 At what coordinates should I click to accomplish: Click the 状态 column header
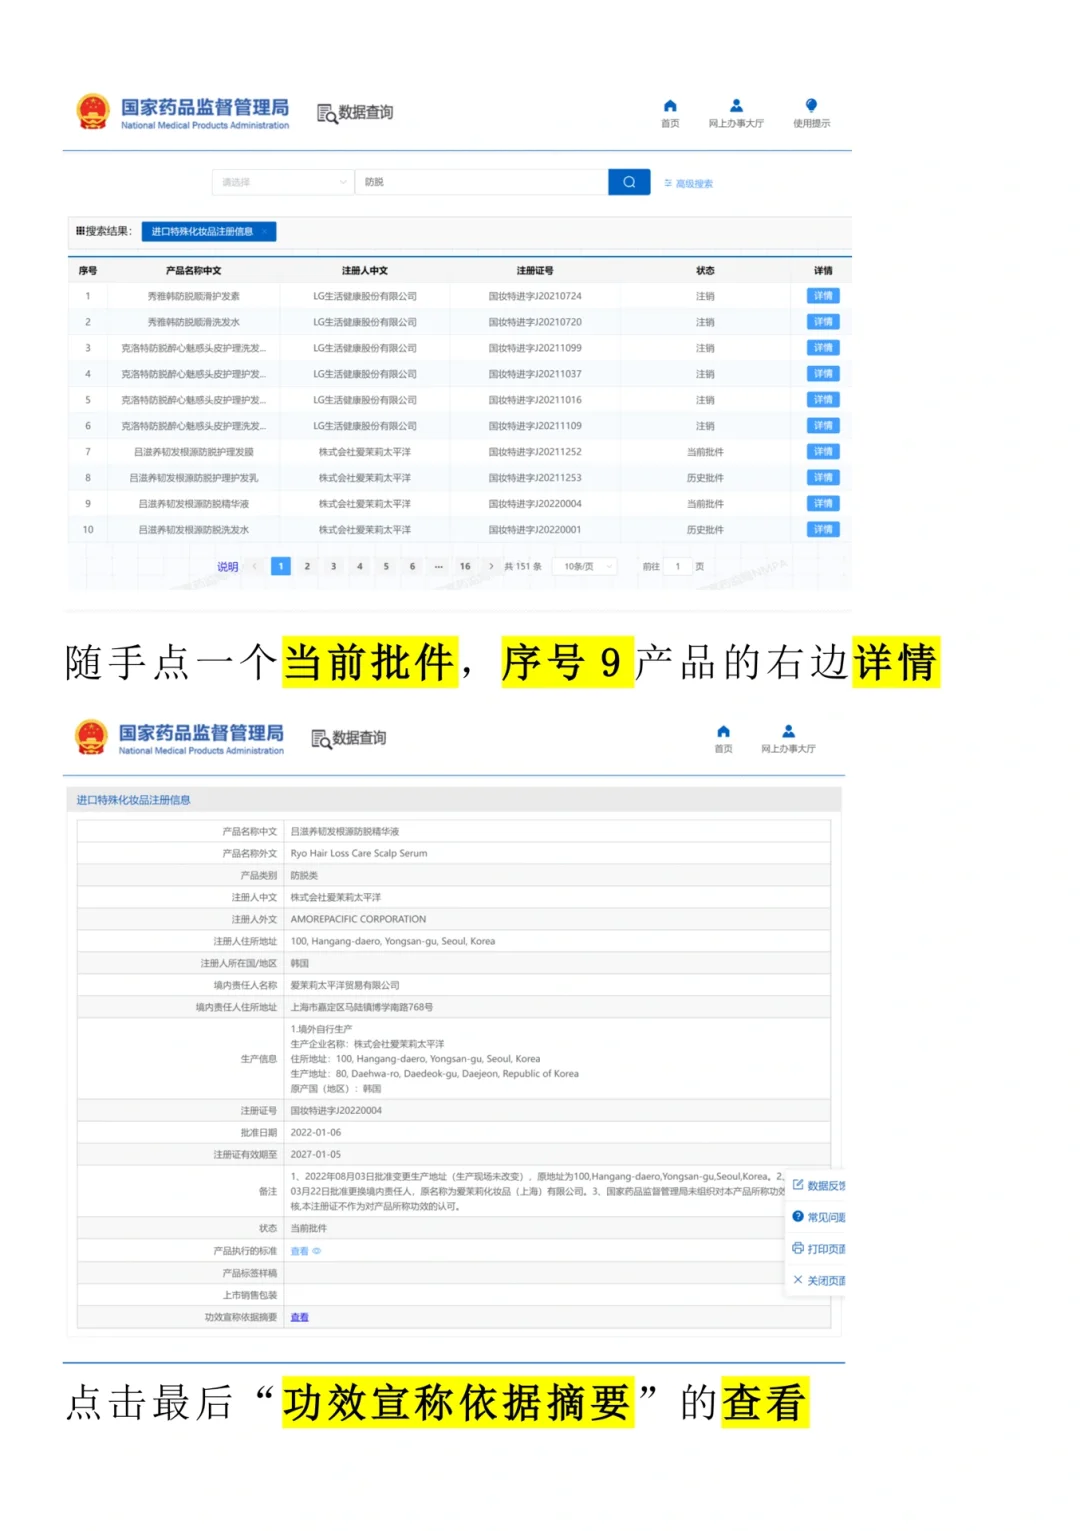705,271
